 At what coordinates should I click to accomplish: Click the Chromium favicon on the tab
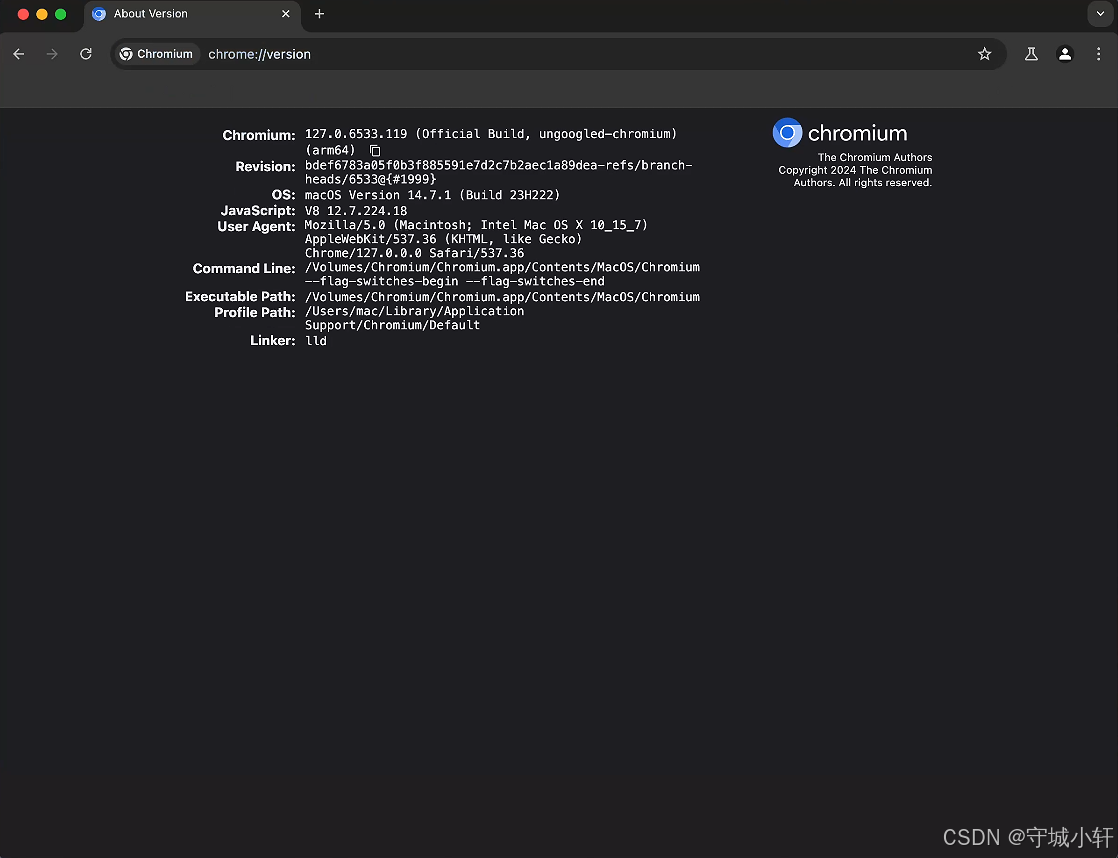pos(98,15)
